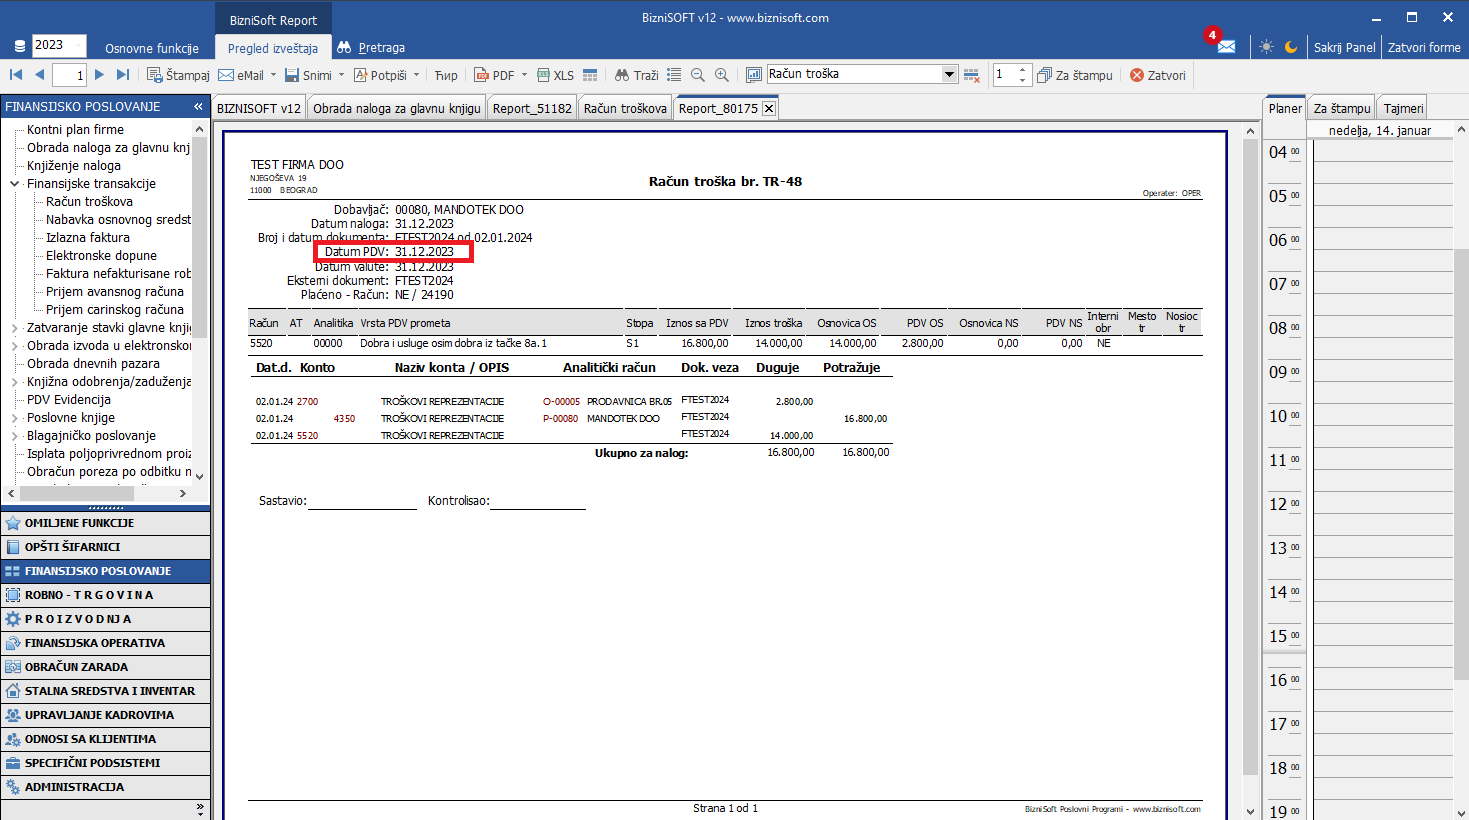1469x820 pixels.
Task: Open the Obrada naloga za glavnu knjigu tab
Action: point(396,108)
